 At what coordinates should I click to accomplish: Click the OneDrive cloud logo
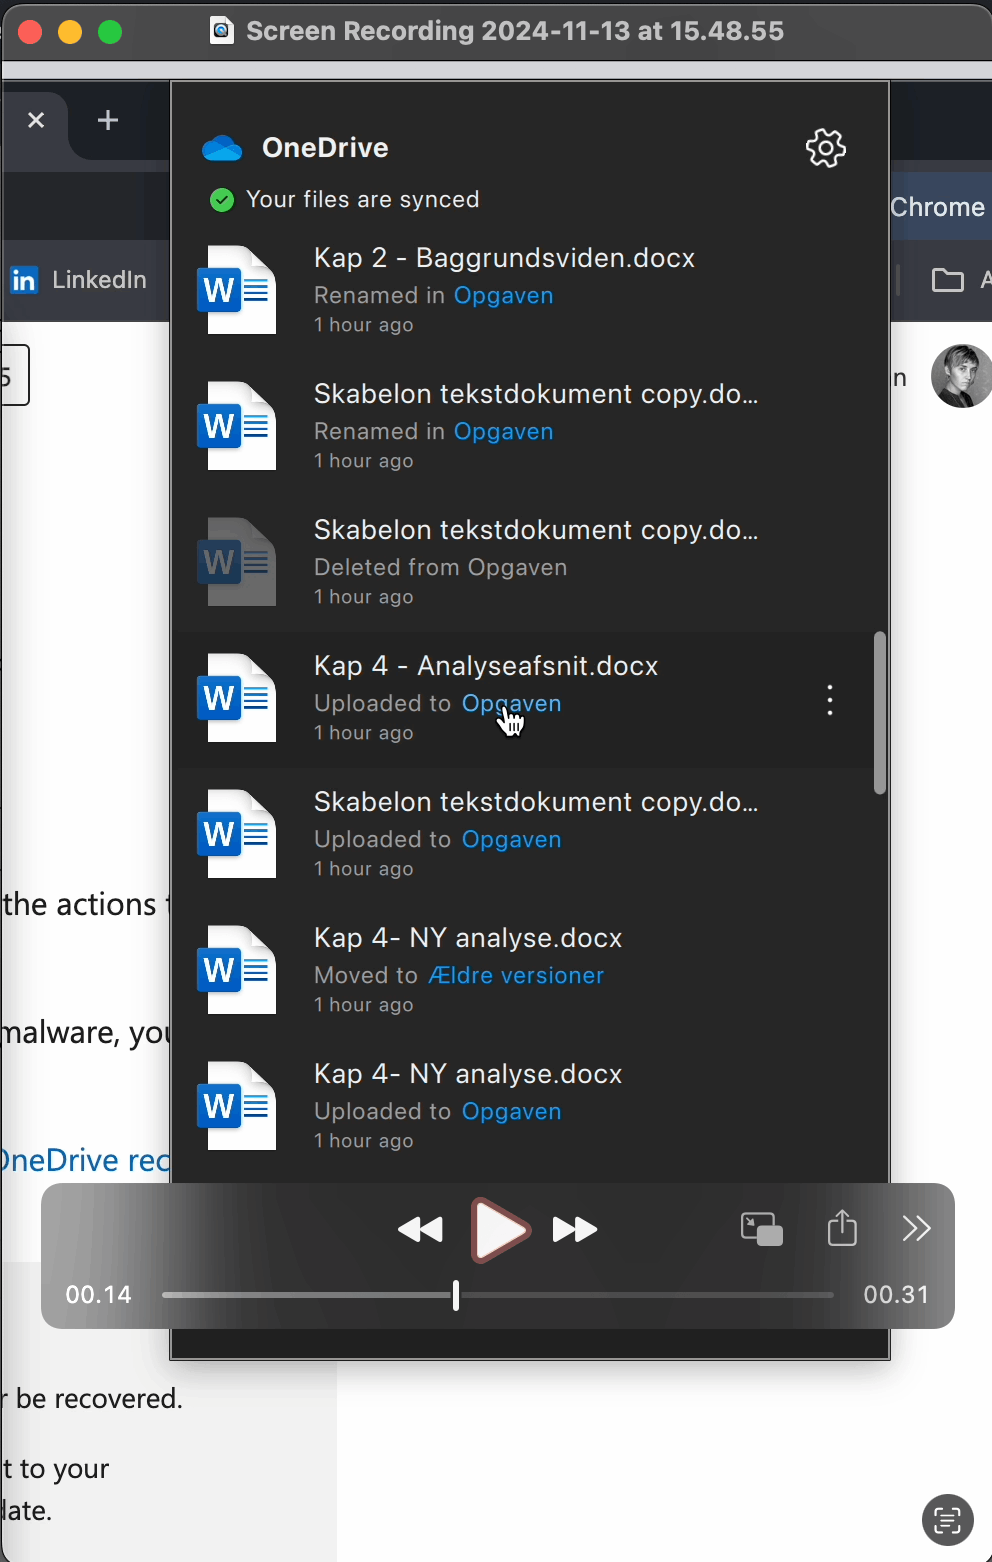click(x=222, y=149)
